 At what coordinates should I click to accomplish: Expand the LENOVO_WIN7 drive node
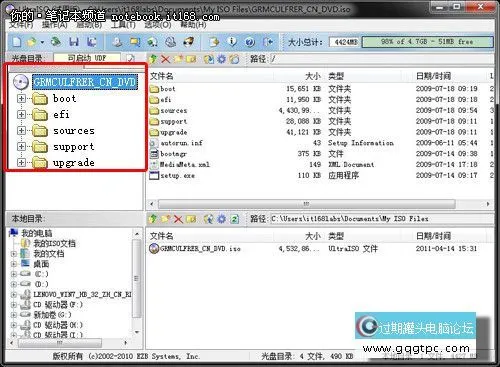[14, 295]
